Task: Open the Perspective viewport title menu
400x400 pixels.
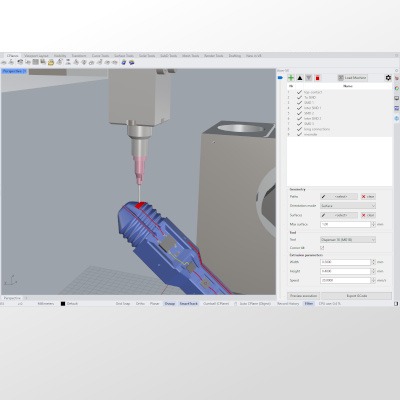Action: coord(14,71)
